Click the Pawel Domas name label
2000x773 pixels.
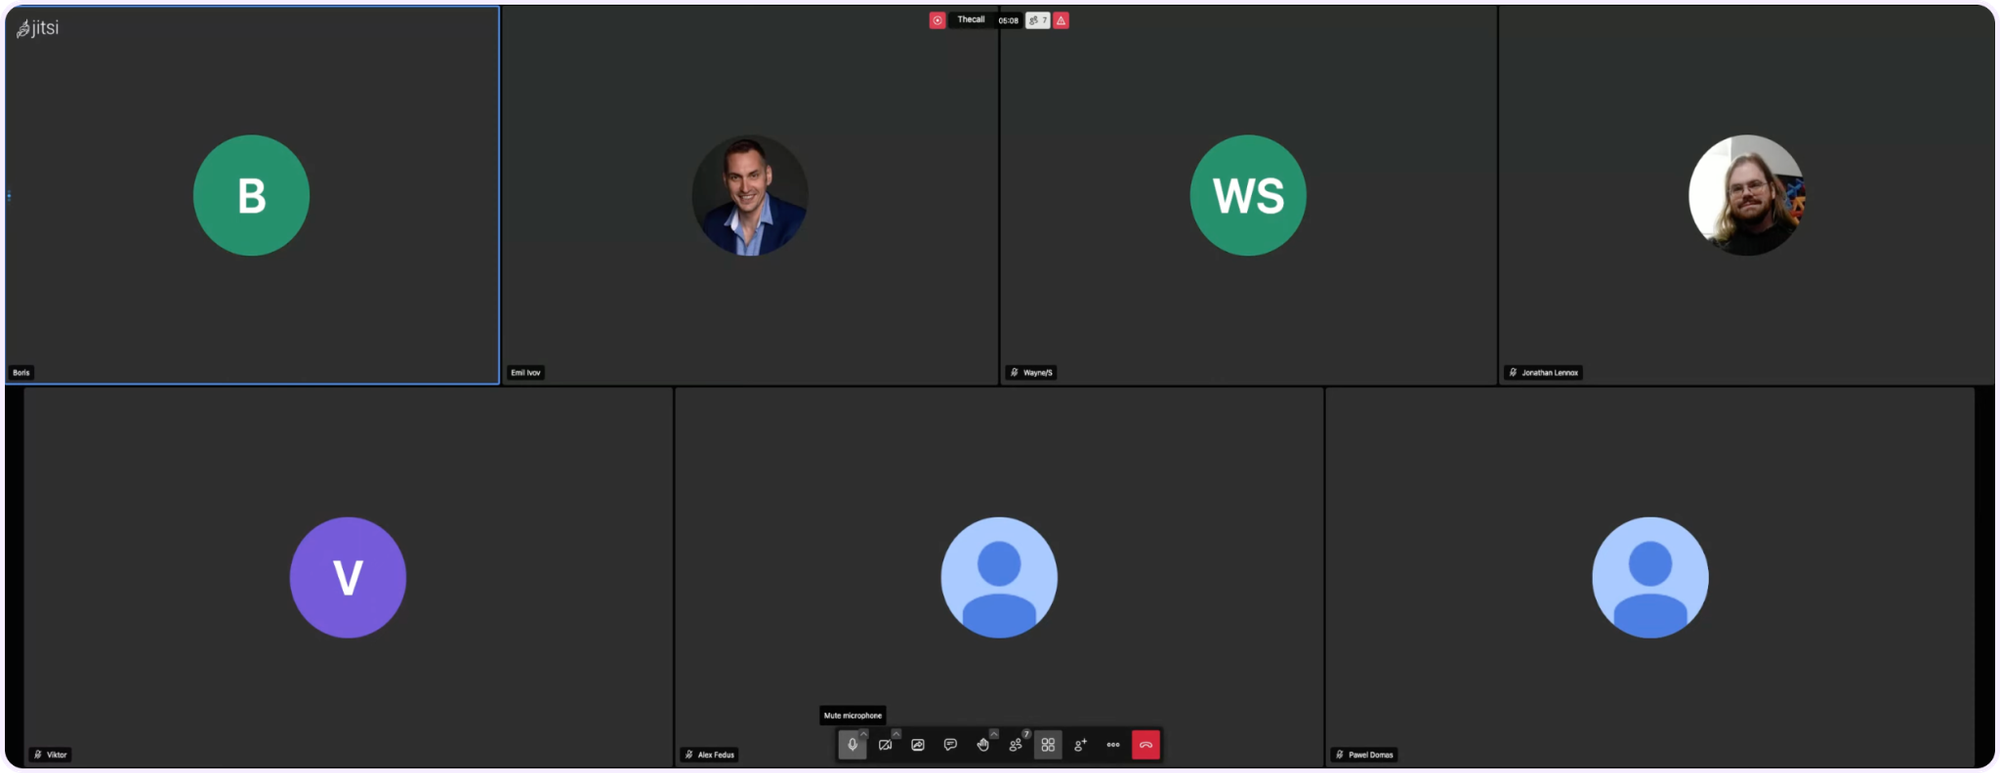coord(1365,755)
